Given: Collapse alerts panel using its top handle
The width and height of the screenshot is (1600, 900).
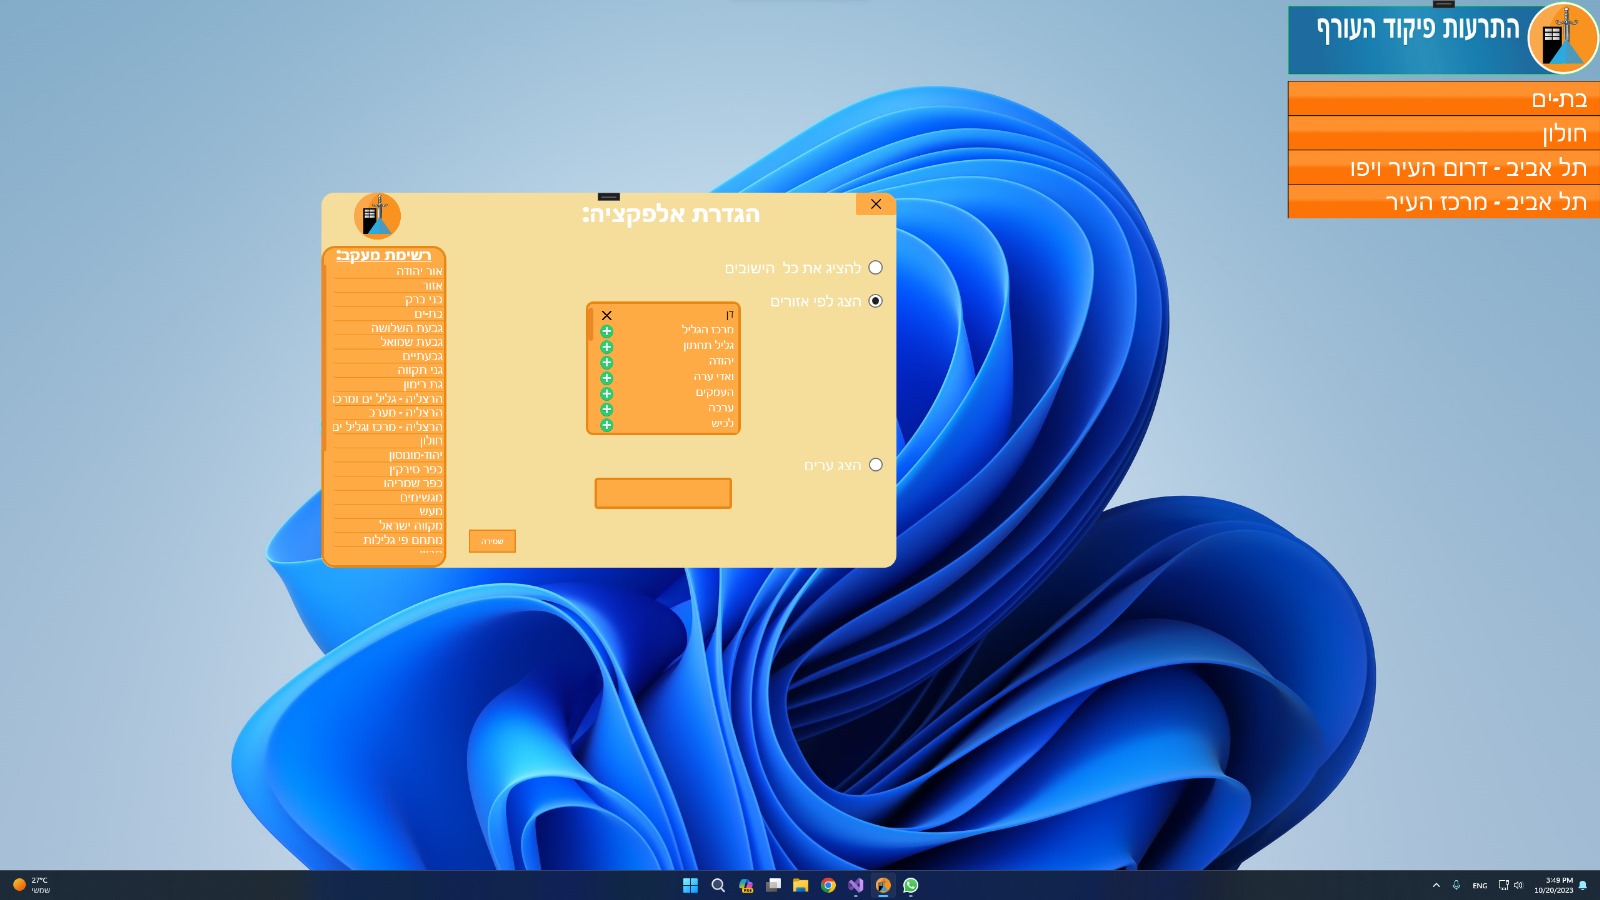Looking at the screenshot, I should 1443,4.
